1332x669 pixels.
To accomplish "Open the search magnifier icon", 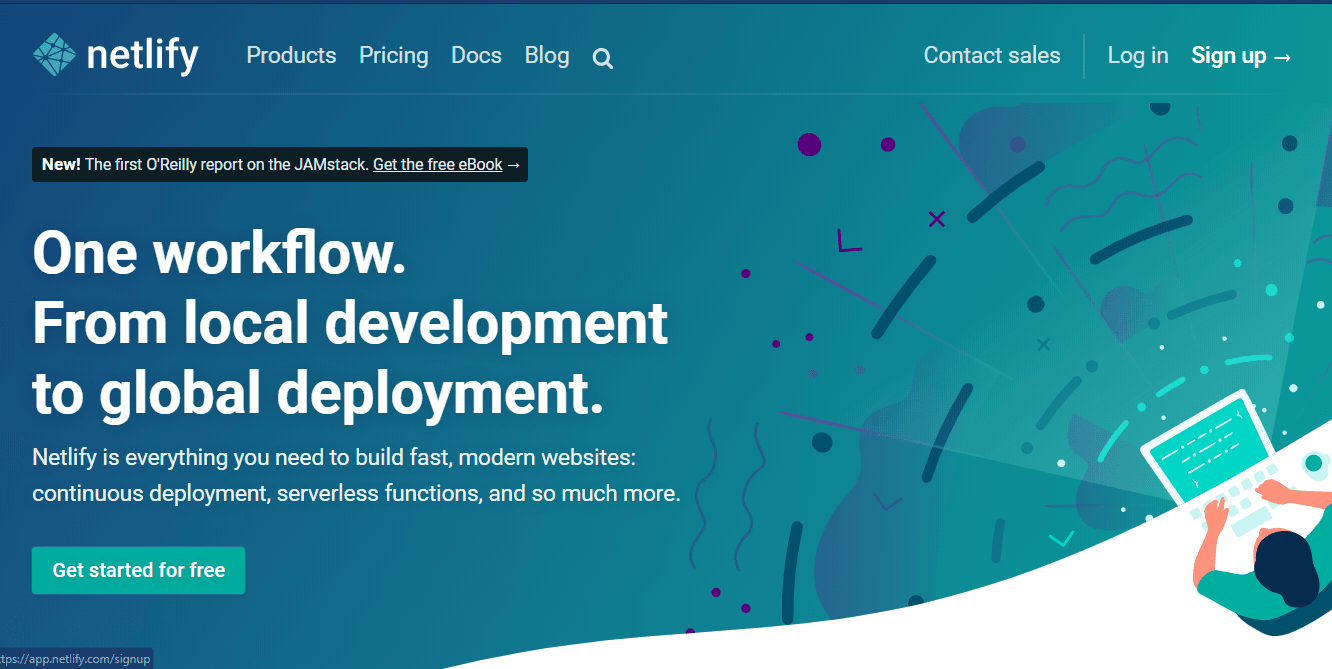I will [602, 59].
